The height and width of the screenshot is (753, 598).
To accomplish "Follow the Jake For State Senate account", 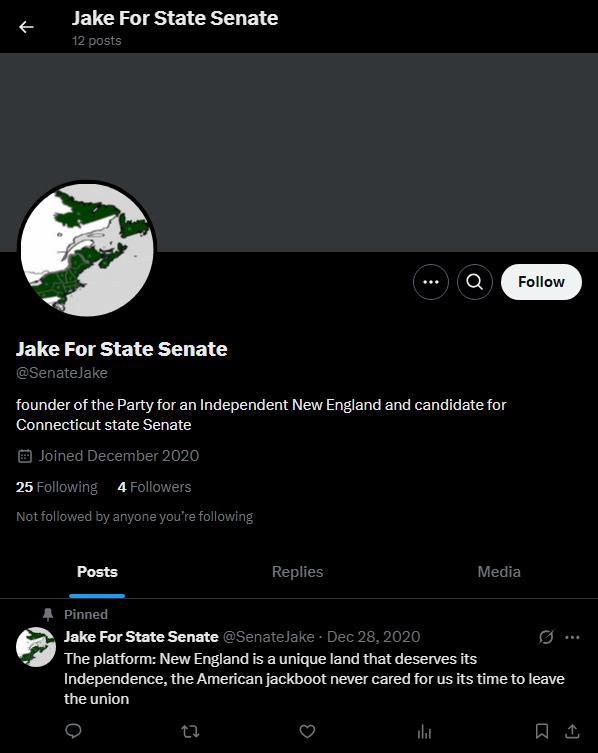I will 541,282.
